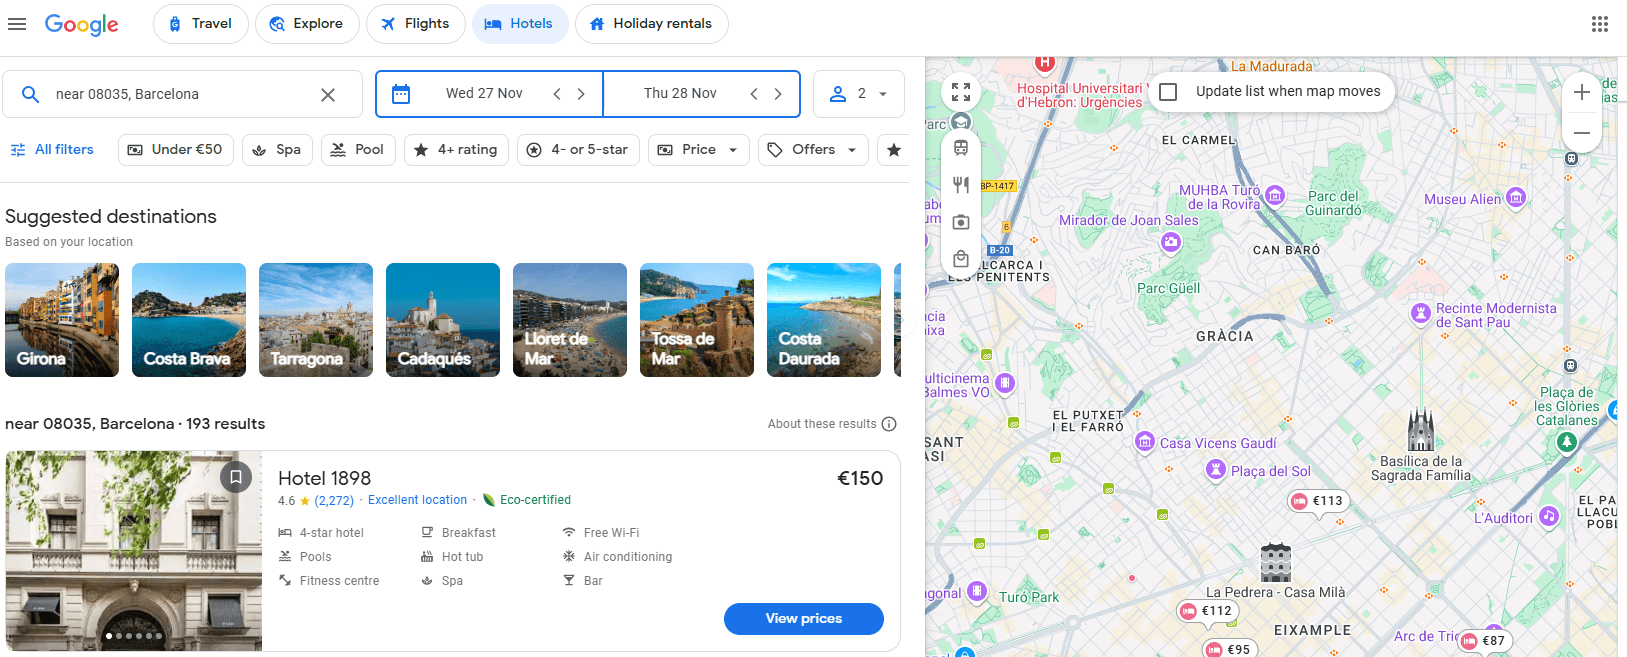Zoom out on the map
1627x657 pixels.
pos(1582,133)
